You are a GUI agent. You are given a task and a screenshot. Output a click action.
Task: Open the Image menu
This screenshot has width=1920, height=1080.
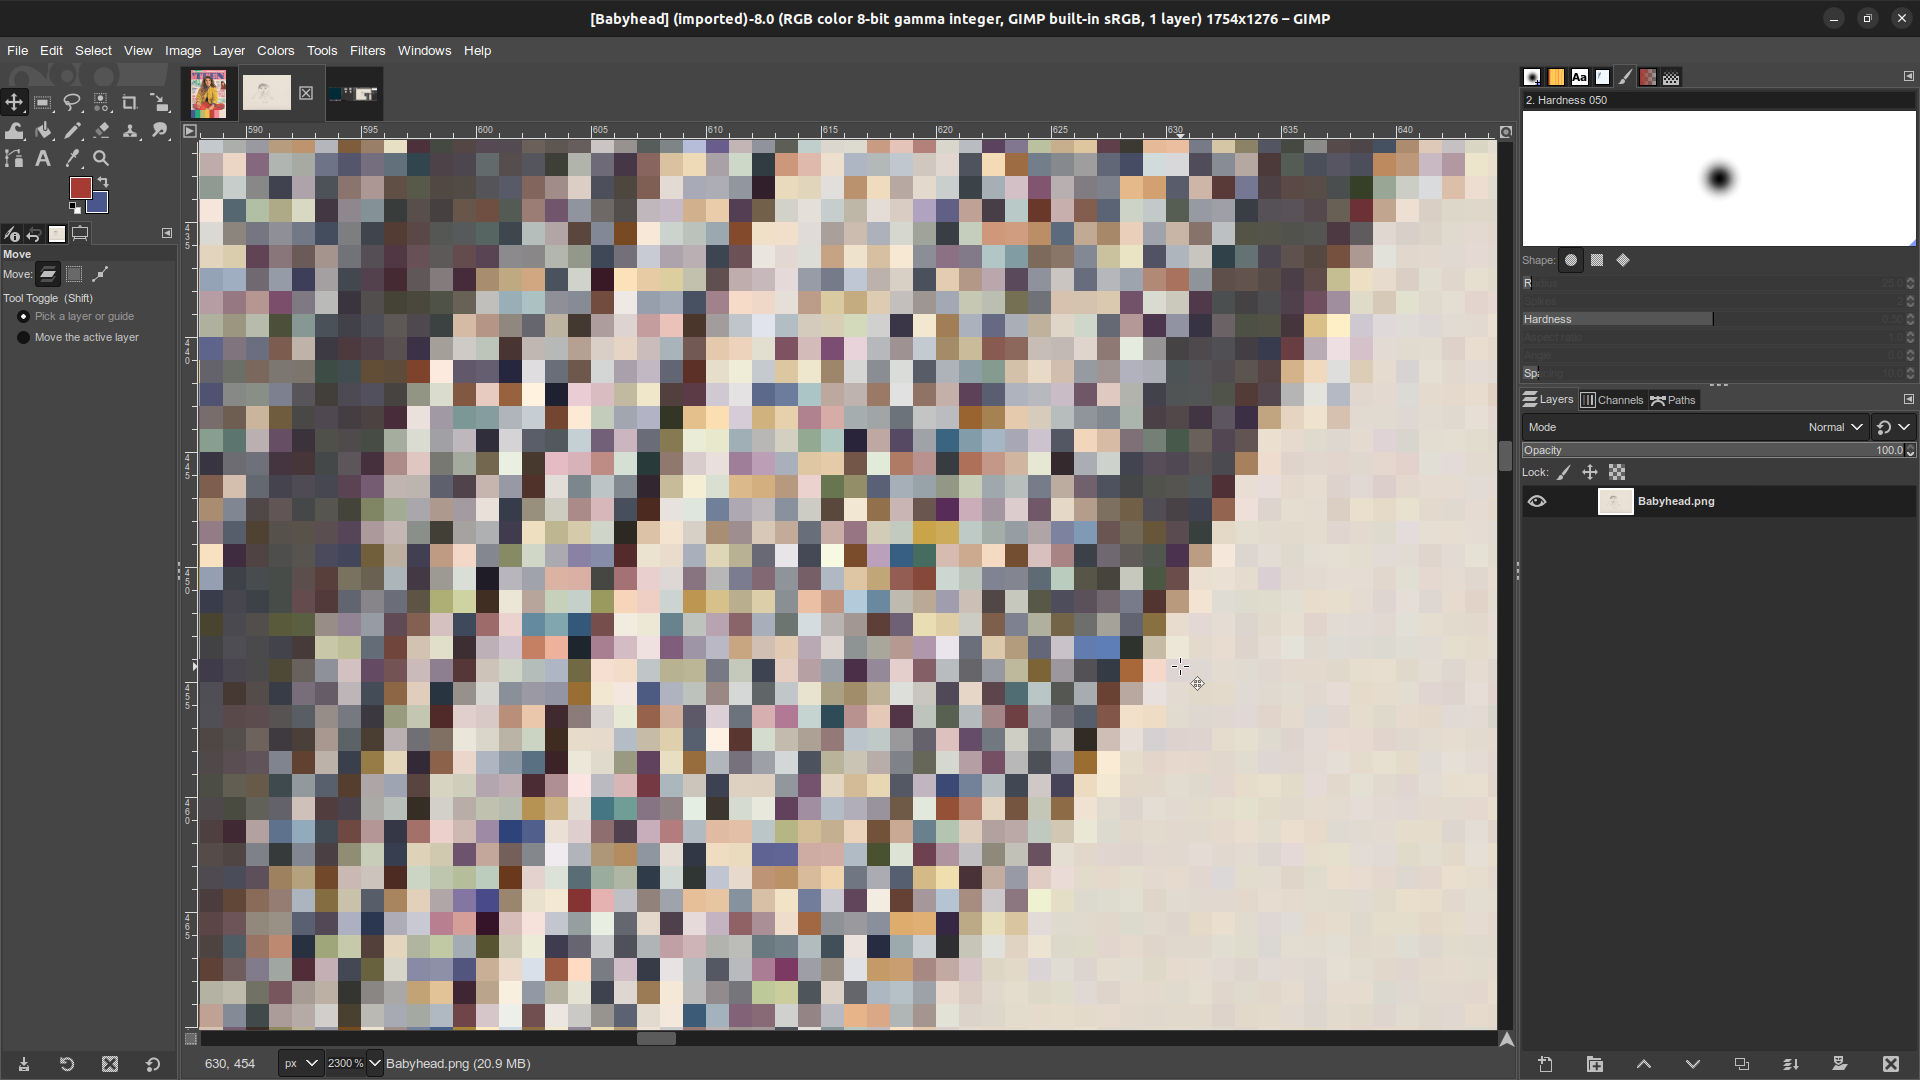(183, 50)
